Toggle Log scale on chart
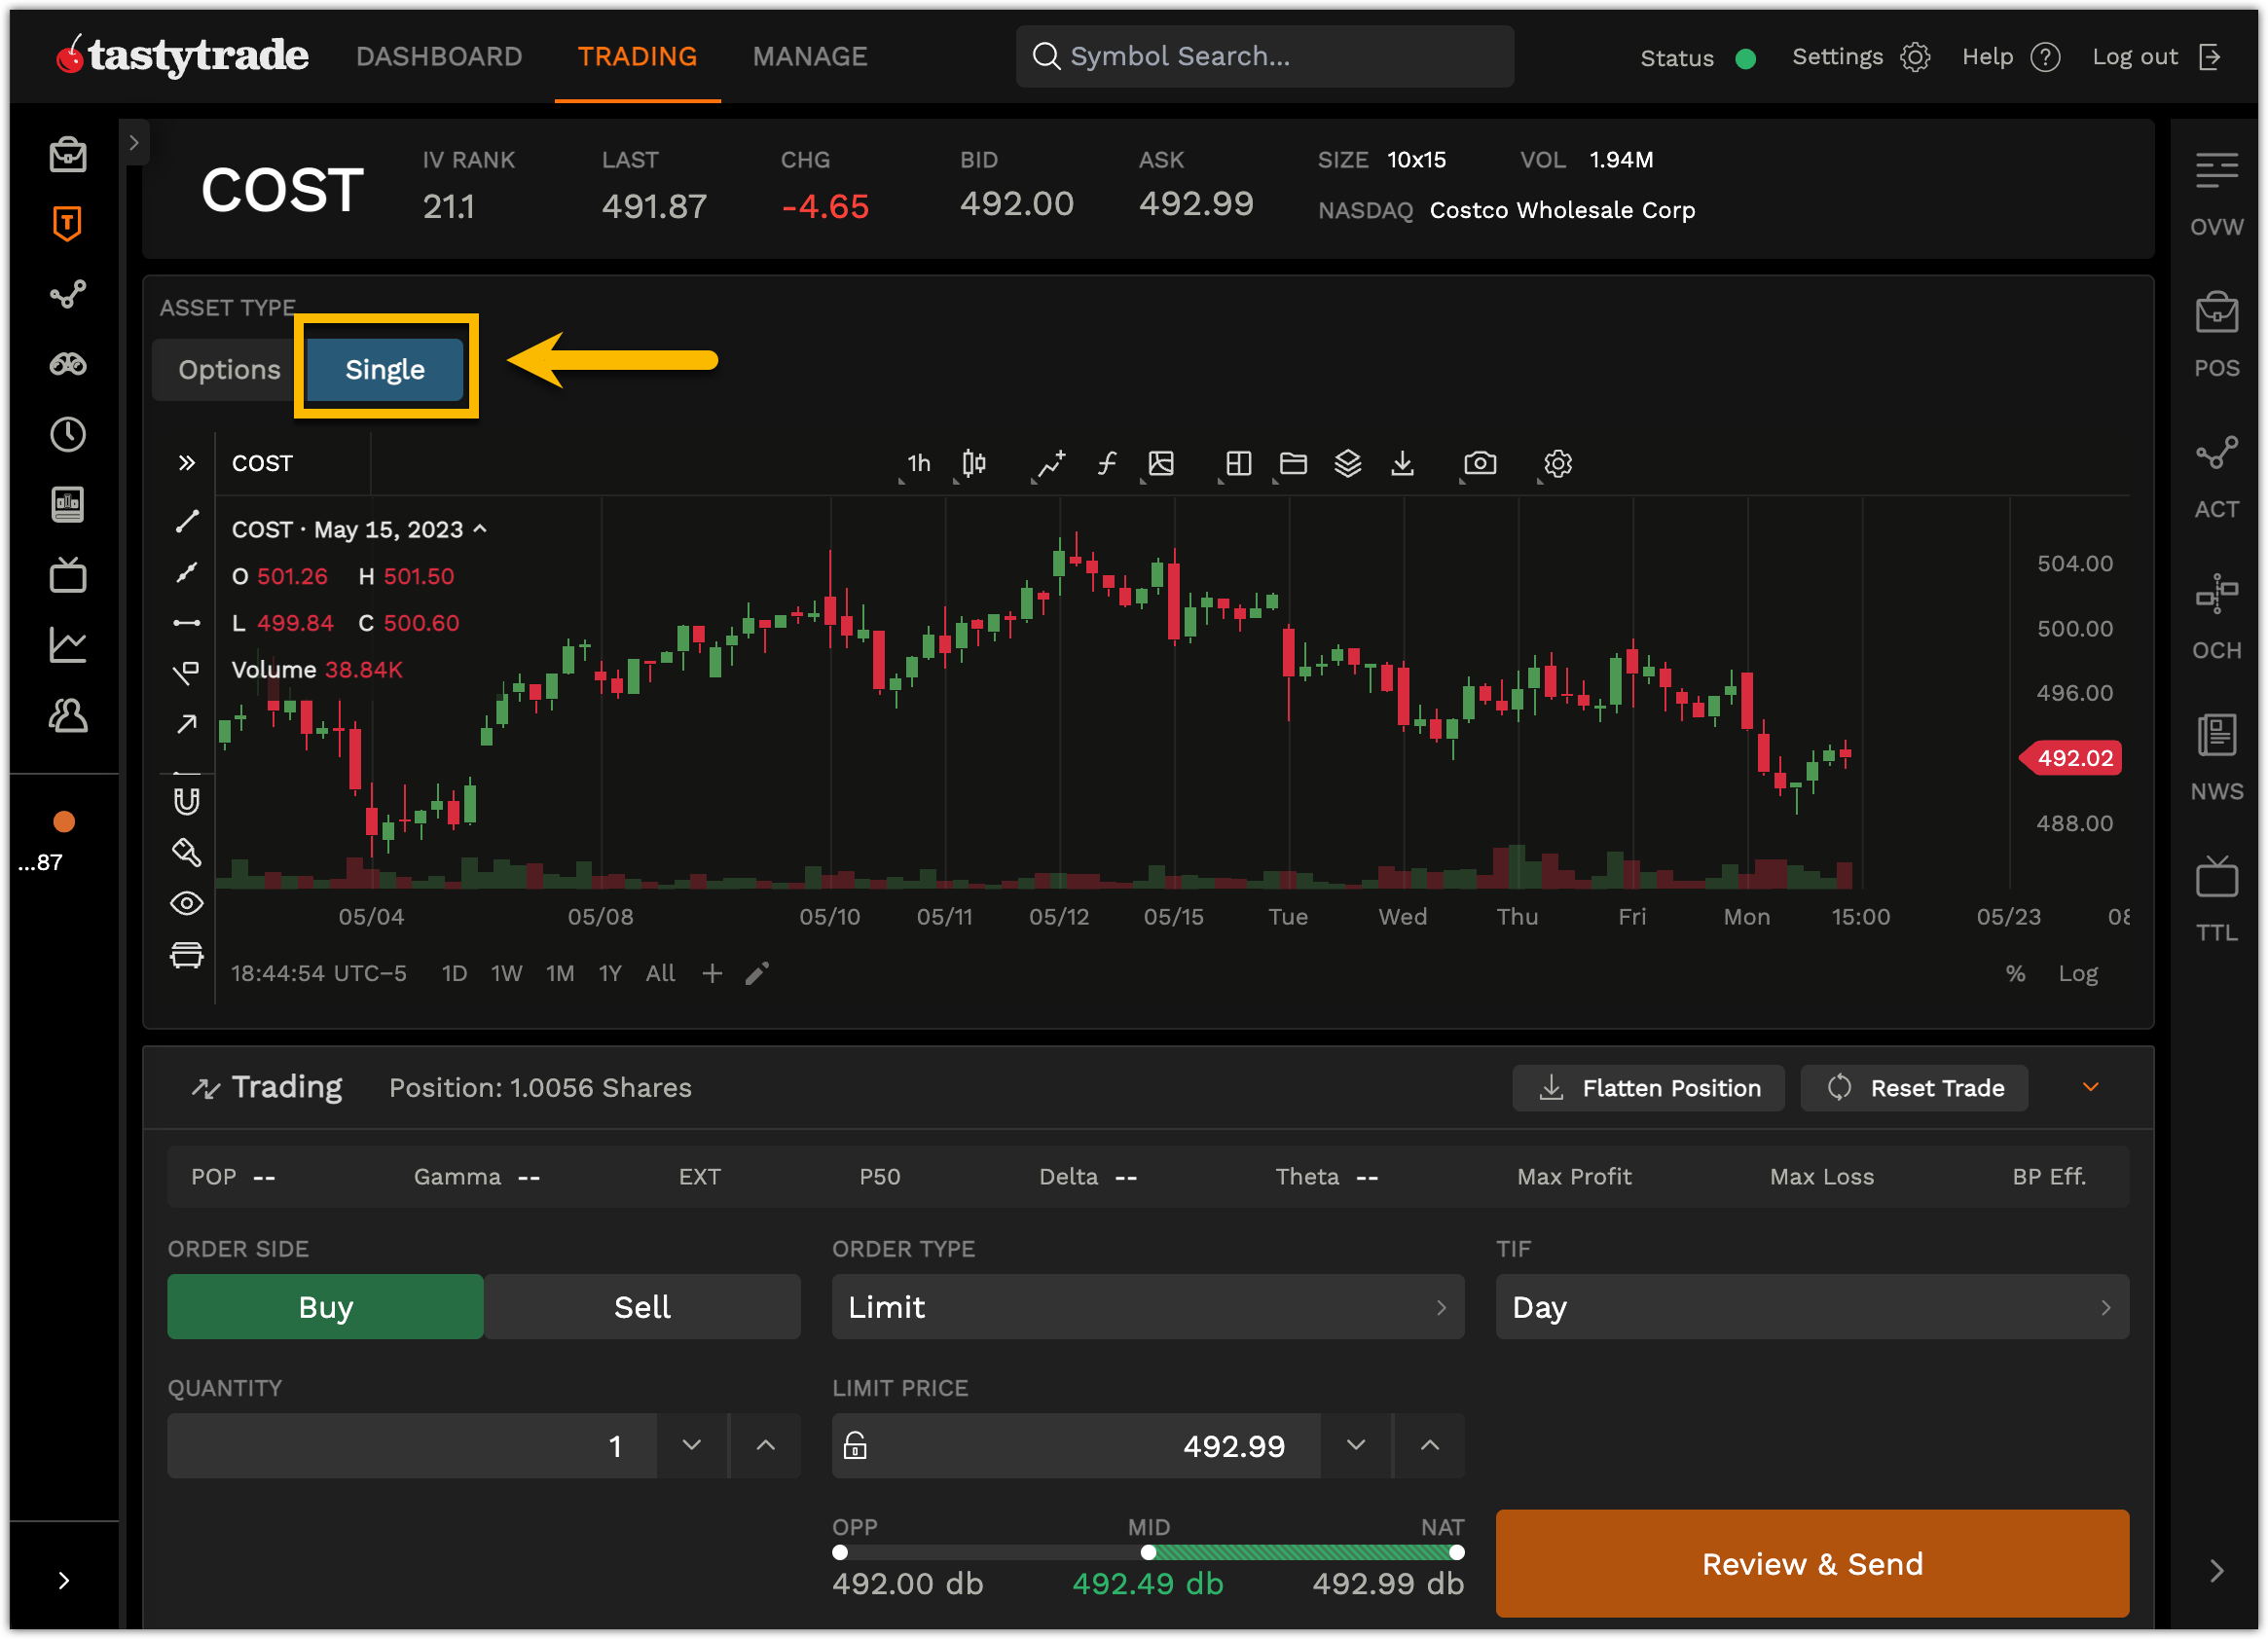This screenshot has width=2268, height=1639. [2077, 973]
